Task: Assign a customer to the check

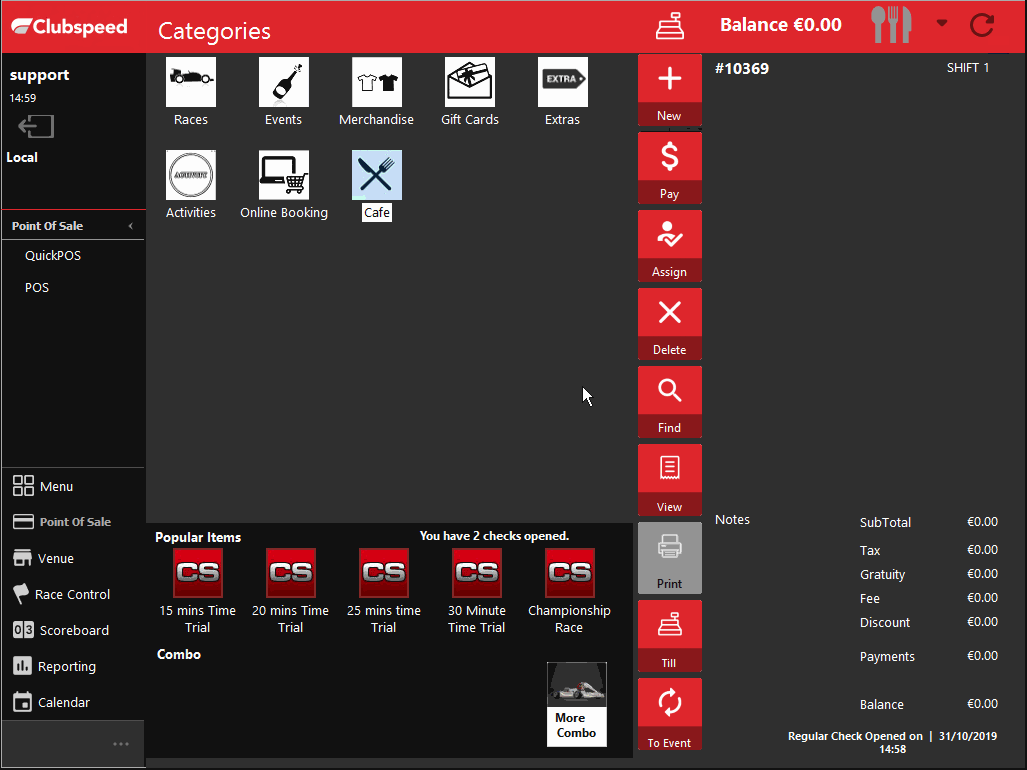Action: 669,246
